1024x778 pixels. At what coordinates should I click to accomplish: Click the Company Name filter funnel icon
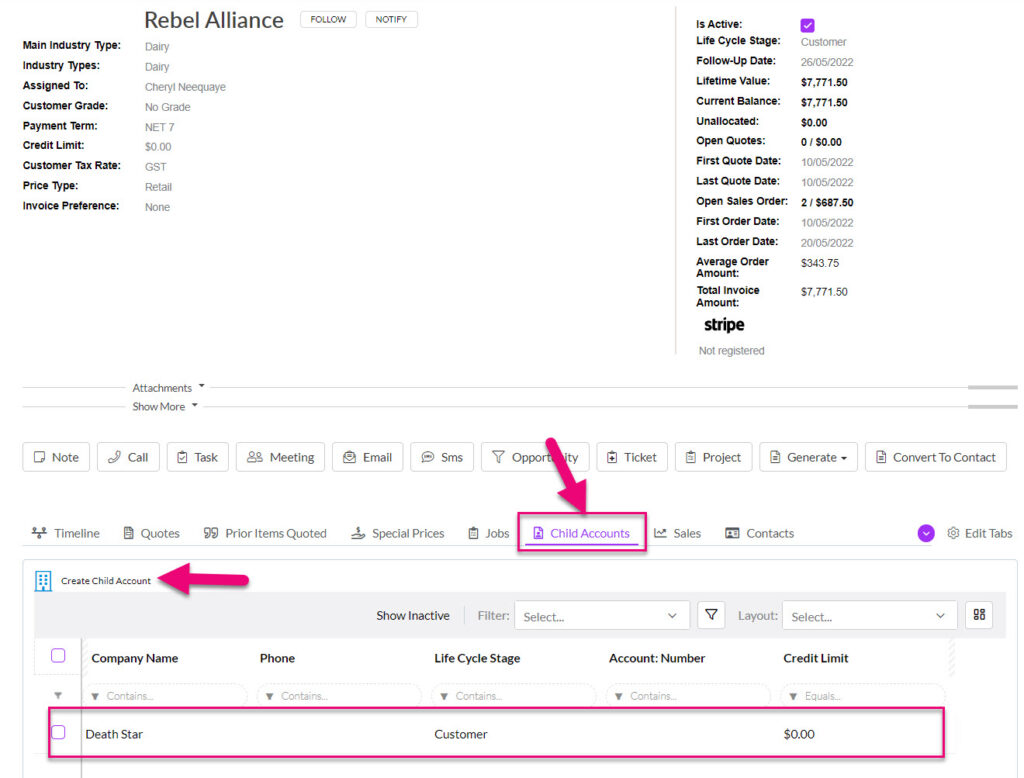pos(95,696)
